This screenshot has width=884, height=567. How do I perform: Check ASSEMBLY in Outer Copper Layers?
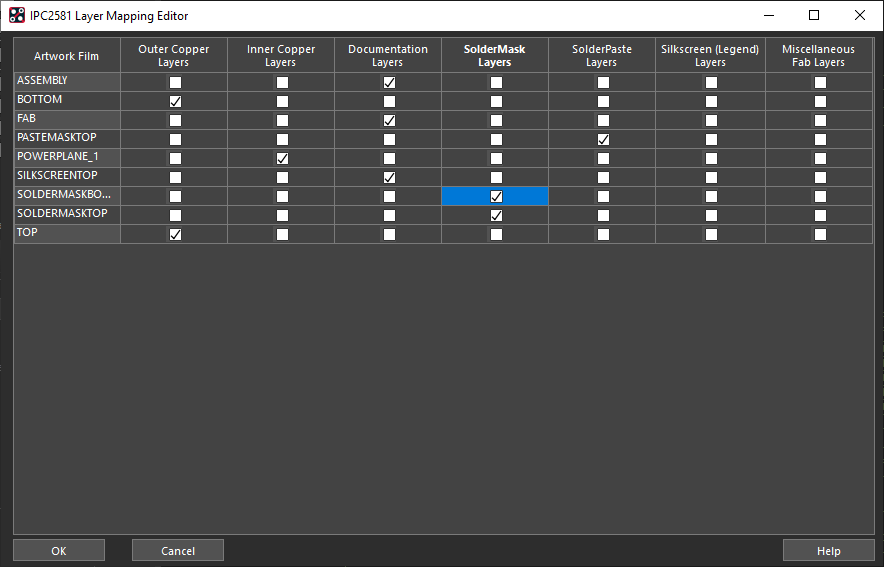[175, 82]
